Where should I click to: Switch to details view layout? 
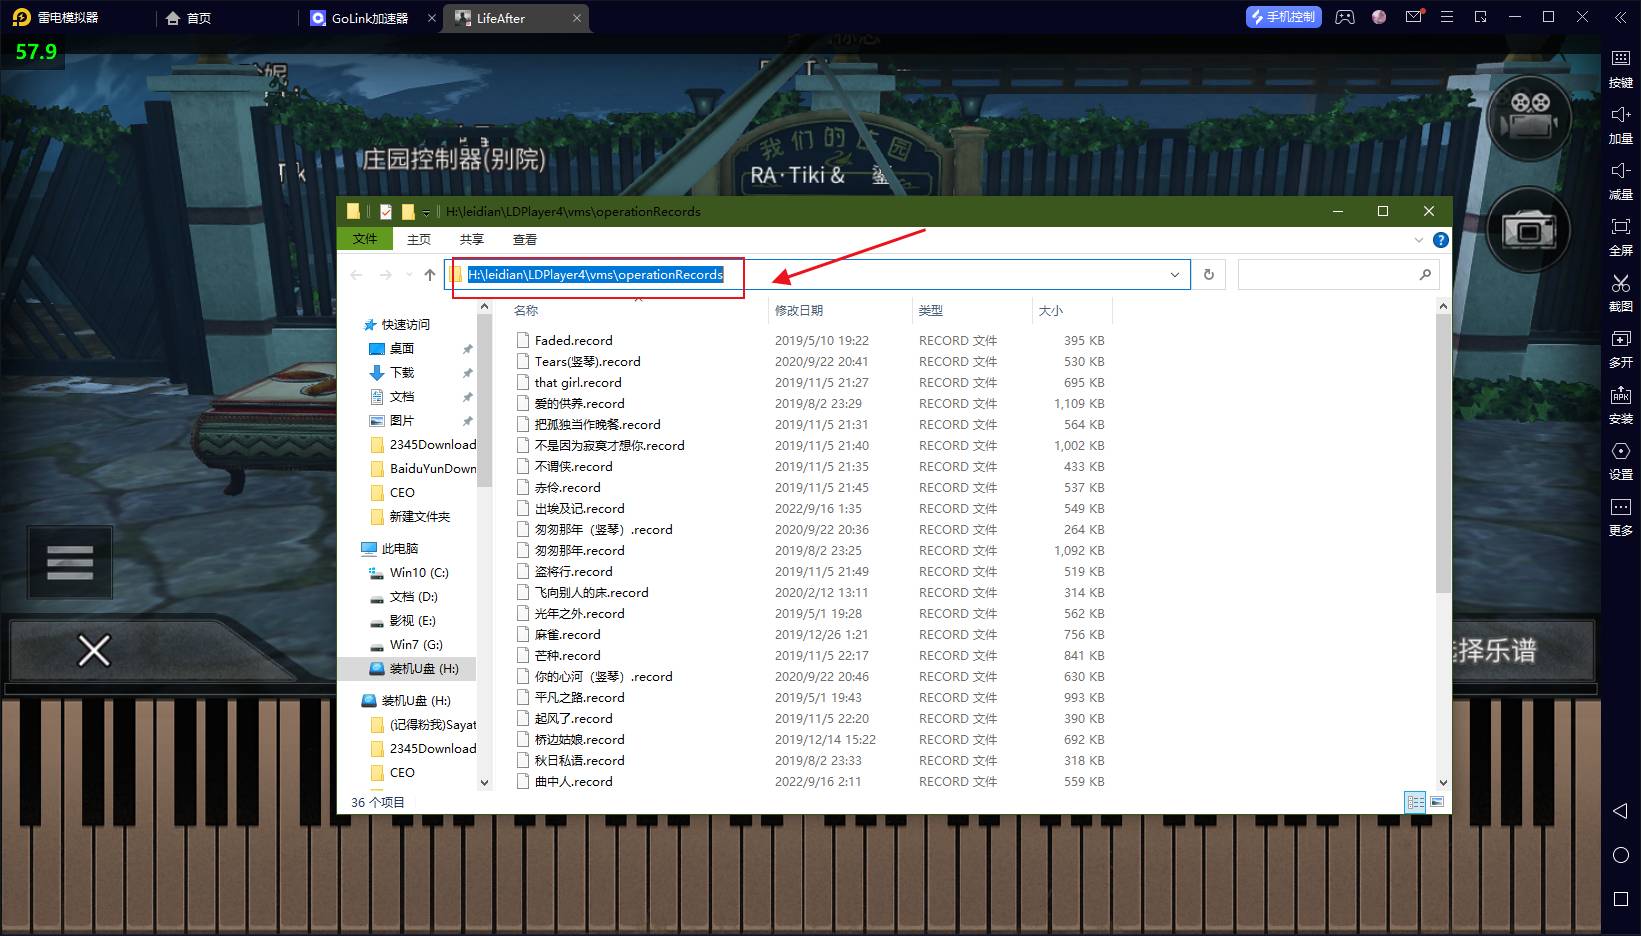coord(1415,802)
